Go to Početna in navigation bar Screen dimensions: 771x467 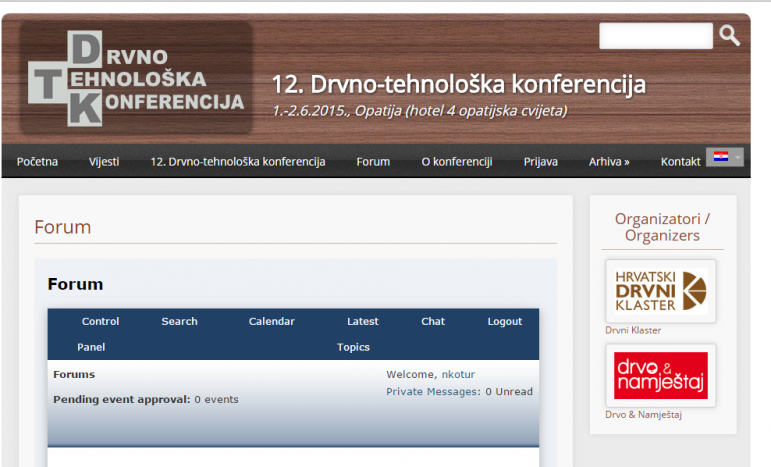[37, 162]
